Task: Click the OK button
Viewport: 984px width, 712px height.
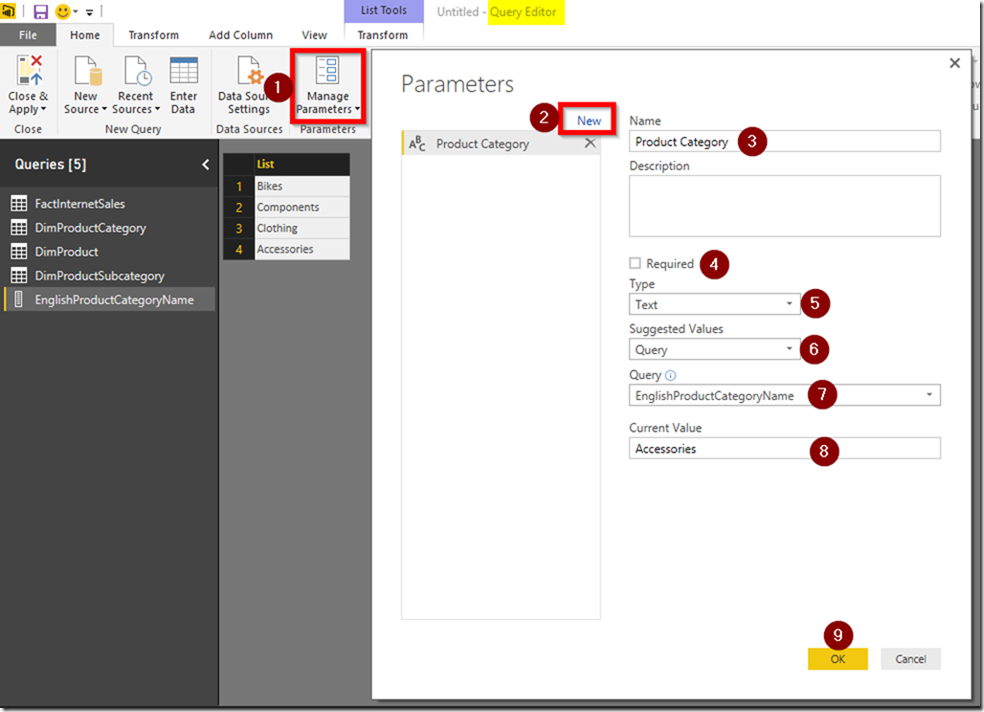Action: click(x=838, y=659)
